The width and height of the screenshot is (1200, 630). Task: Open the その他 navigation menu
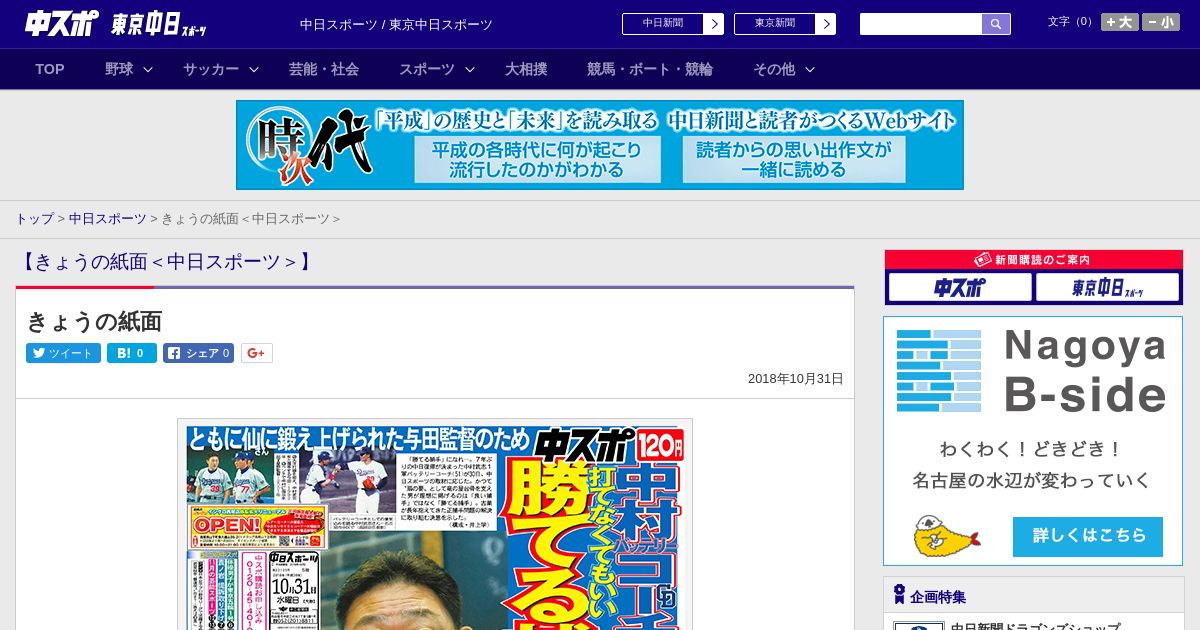tap(774, 69)
